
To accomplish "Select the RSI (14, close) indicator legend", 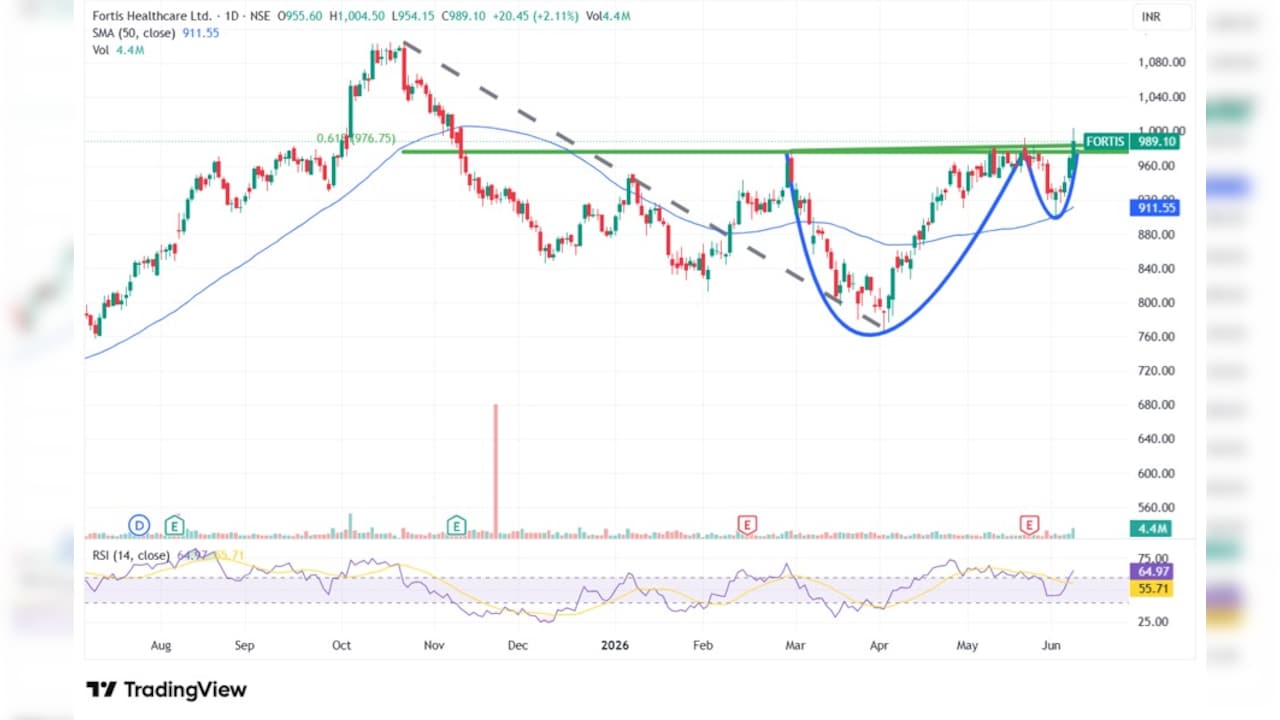I will (129, 555).
